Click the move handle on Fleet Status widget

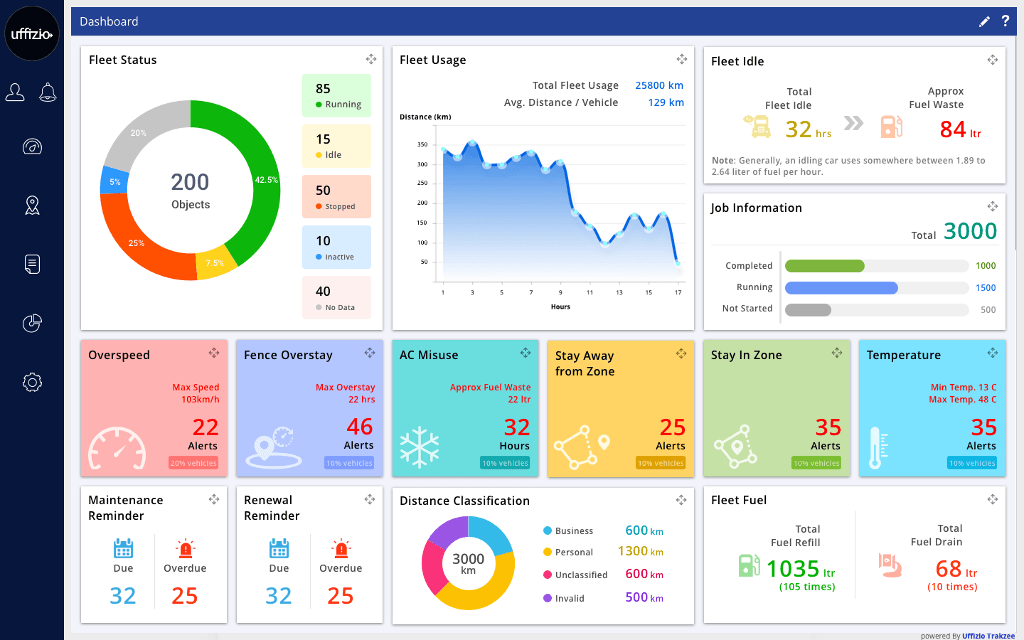coord(371,60)
